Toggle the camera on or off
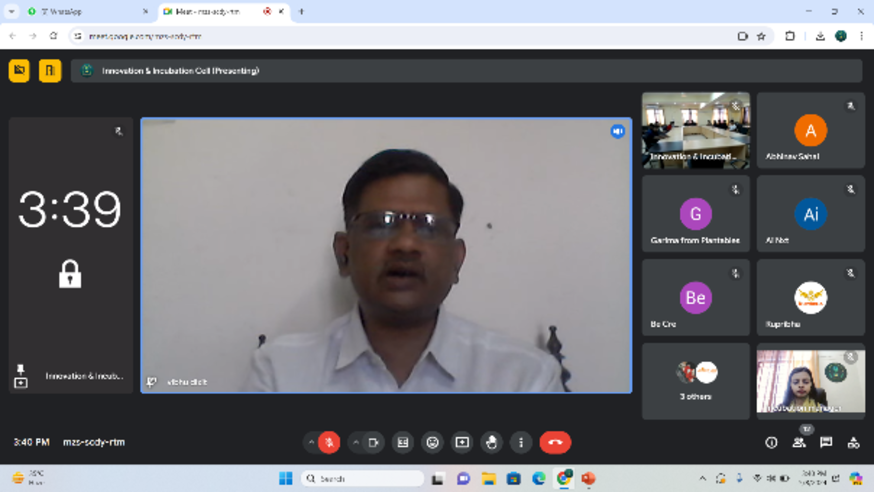Viewport: 874px width, 492px height. click(x=373, y=442)
